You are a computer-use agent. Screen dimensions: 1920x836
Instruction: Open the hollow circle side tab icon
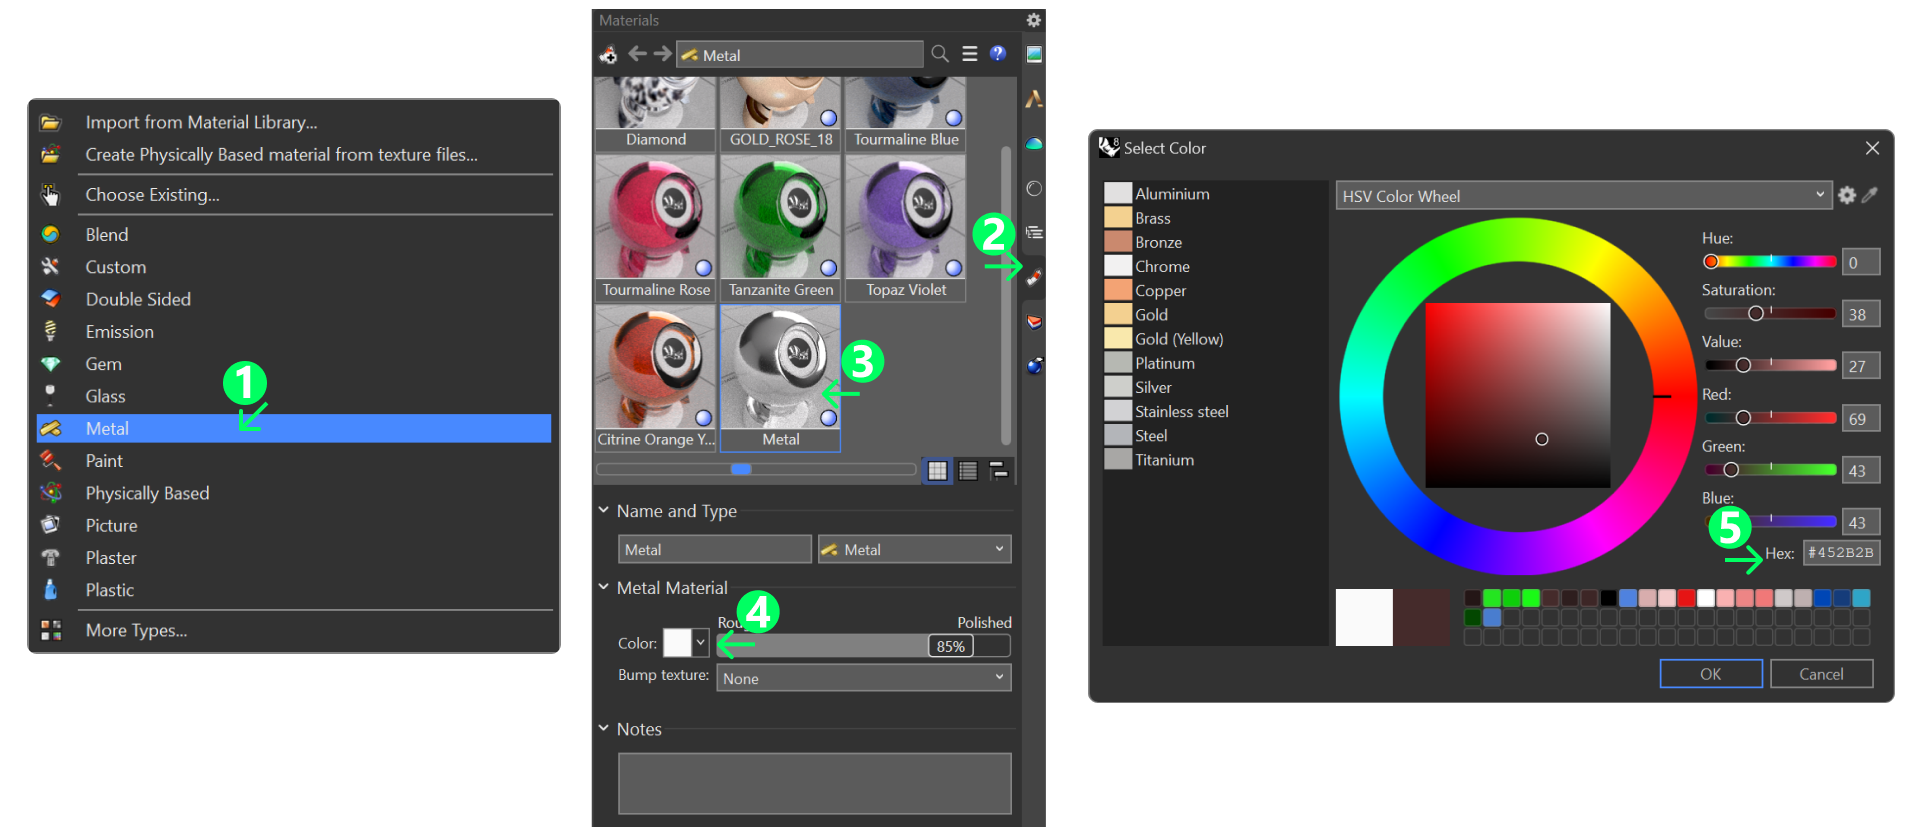click(x=1034, y=188)
